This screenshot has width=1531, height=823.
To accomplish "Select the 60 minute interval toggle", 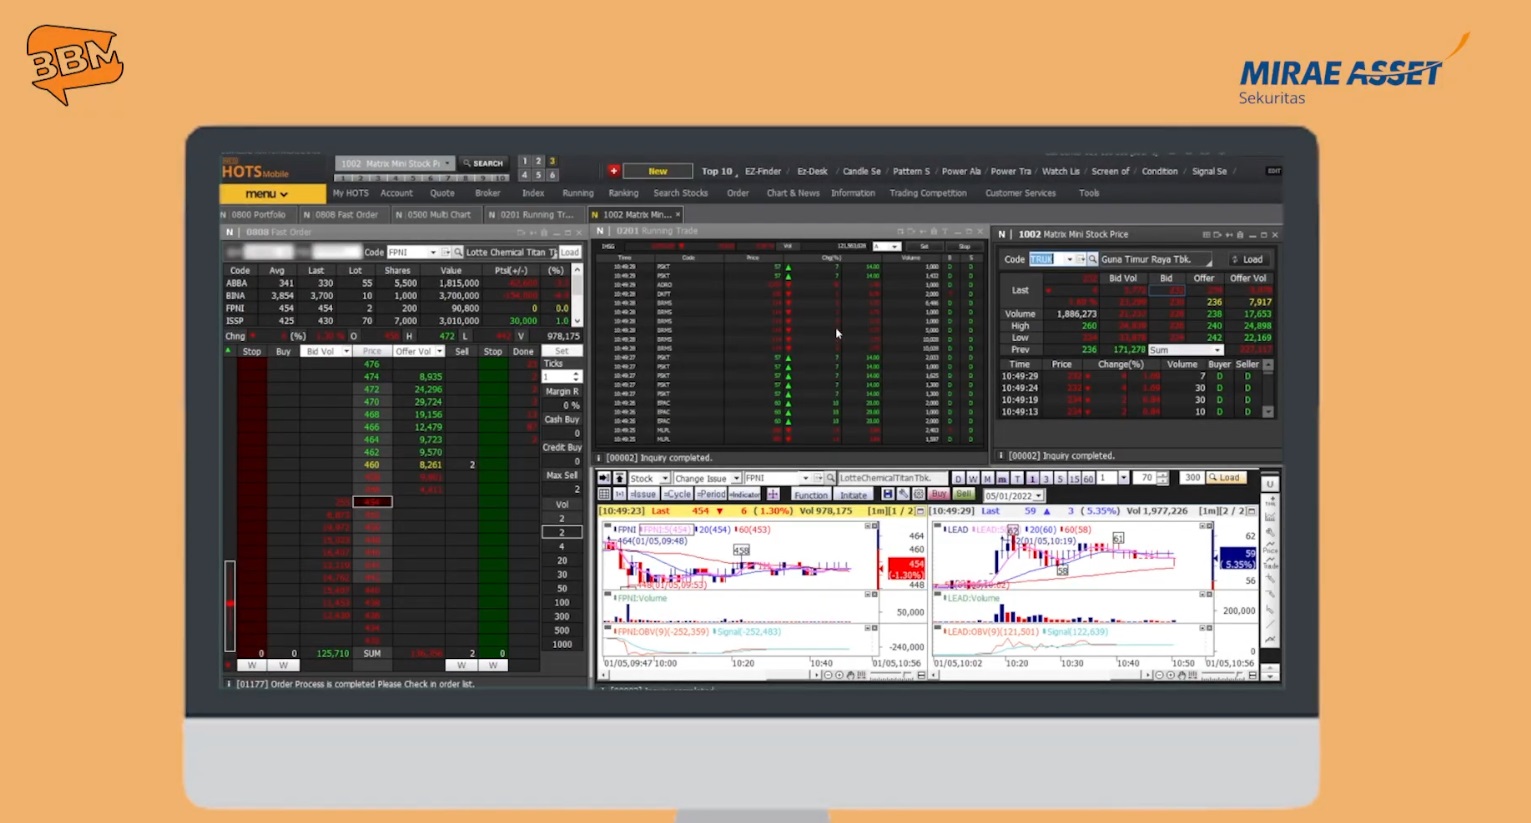I will 1089,478.
